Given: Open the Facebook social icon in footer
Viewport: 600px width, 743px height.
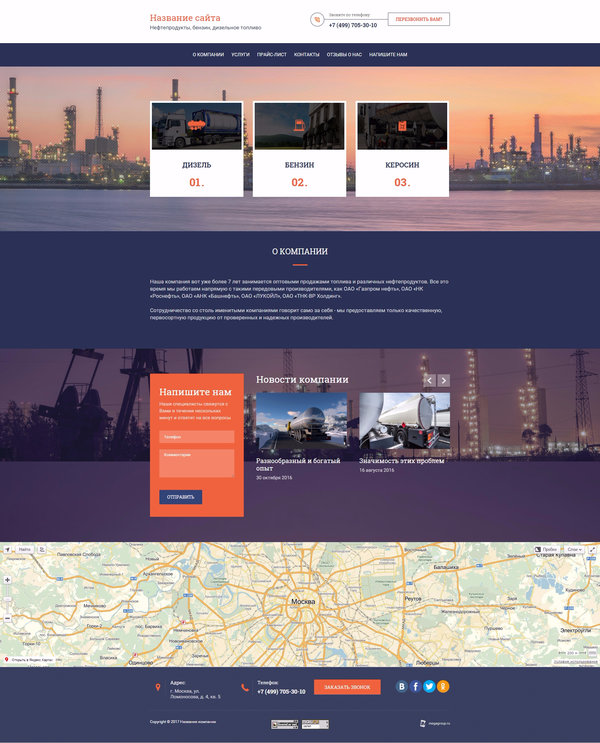Looking at the screenshot, I should (x=415, y=686).
